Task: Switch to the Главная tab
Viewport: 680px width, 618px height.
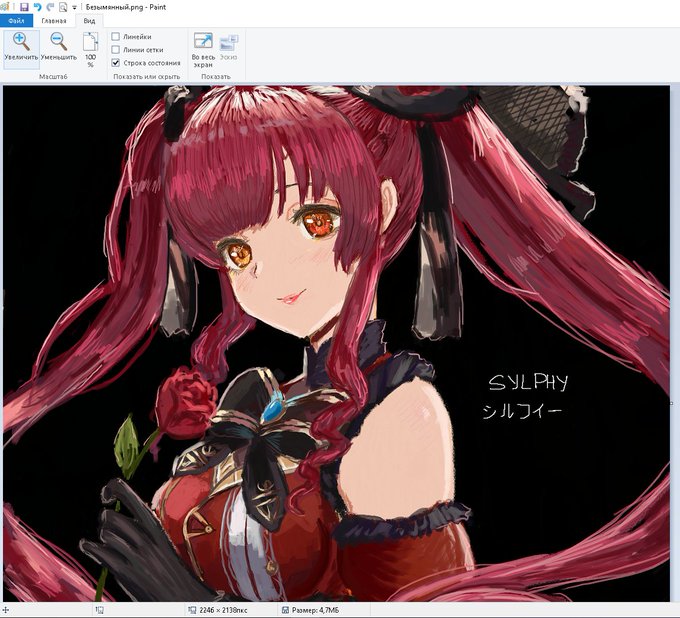Action: (x=54, y=21)
